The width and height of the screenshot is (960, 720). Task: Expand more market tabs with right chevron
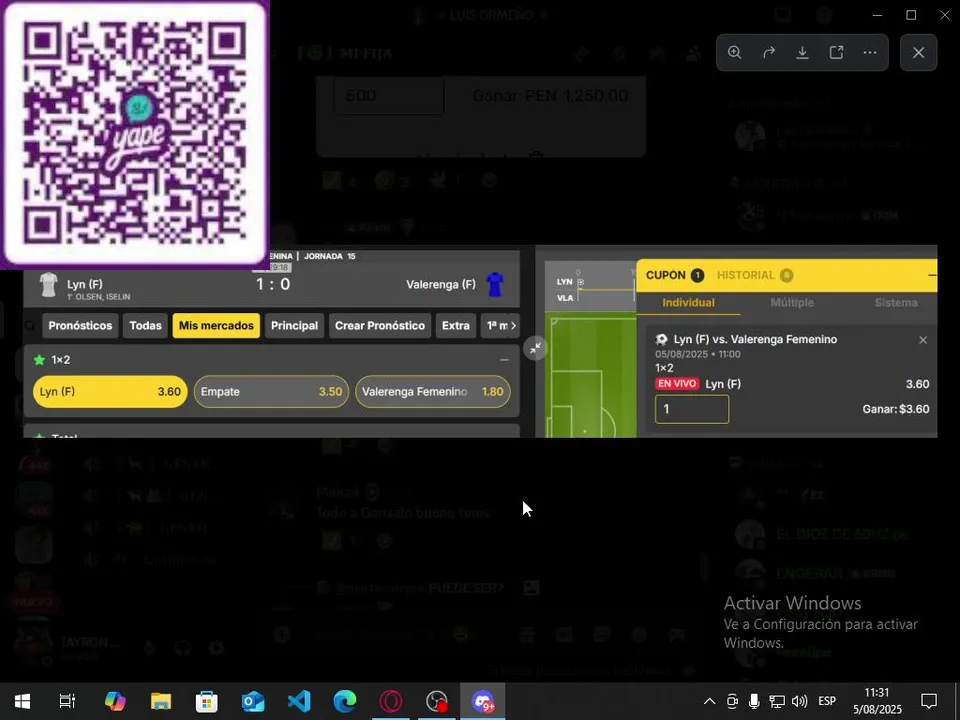click(513, 326)
